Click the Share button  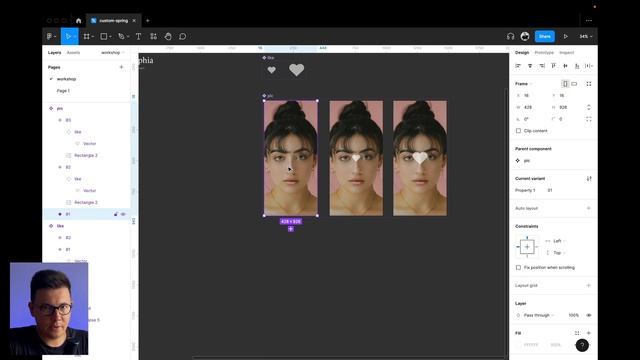tap(544, 36)
